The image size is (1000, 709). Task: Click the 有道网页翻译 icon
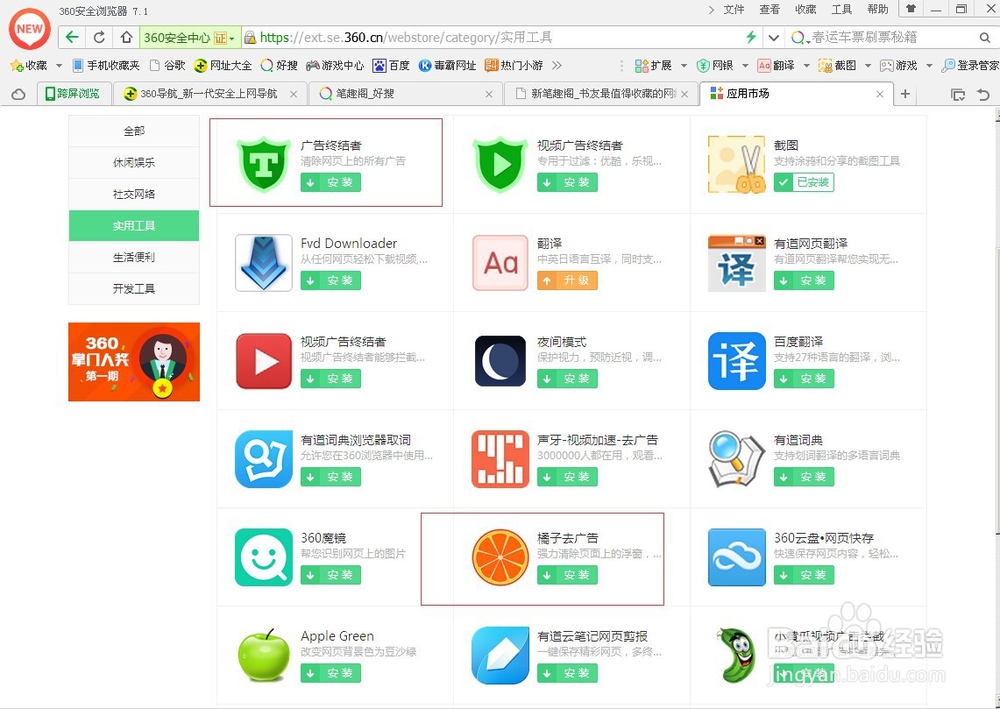(x=737, y=263)
